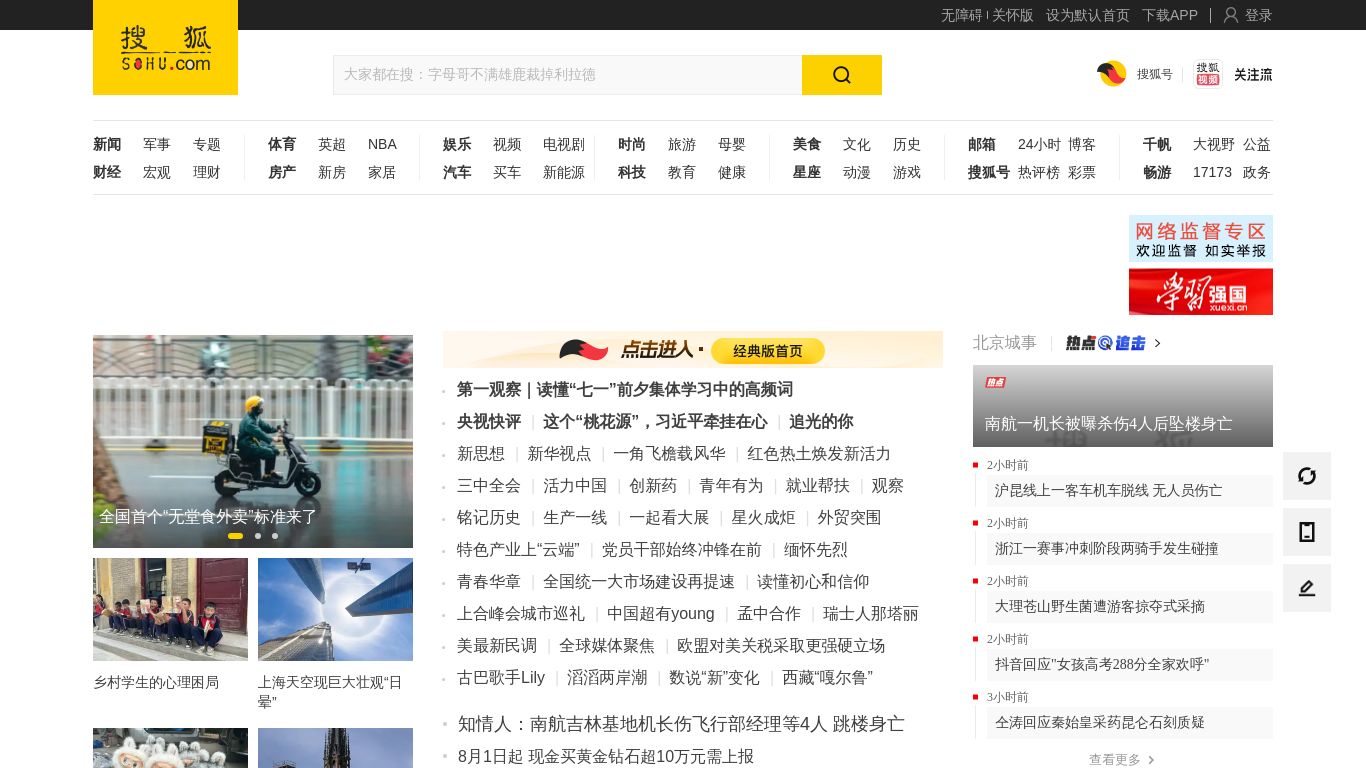Open the 汽车 channel
Viewport: 1366px width, 768px height.
point(457,172)
